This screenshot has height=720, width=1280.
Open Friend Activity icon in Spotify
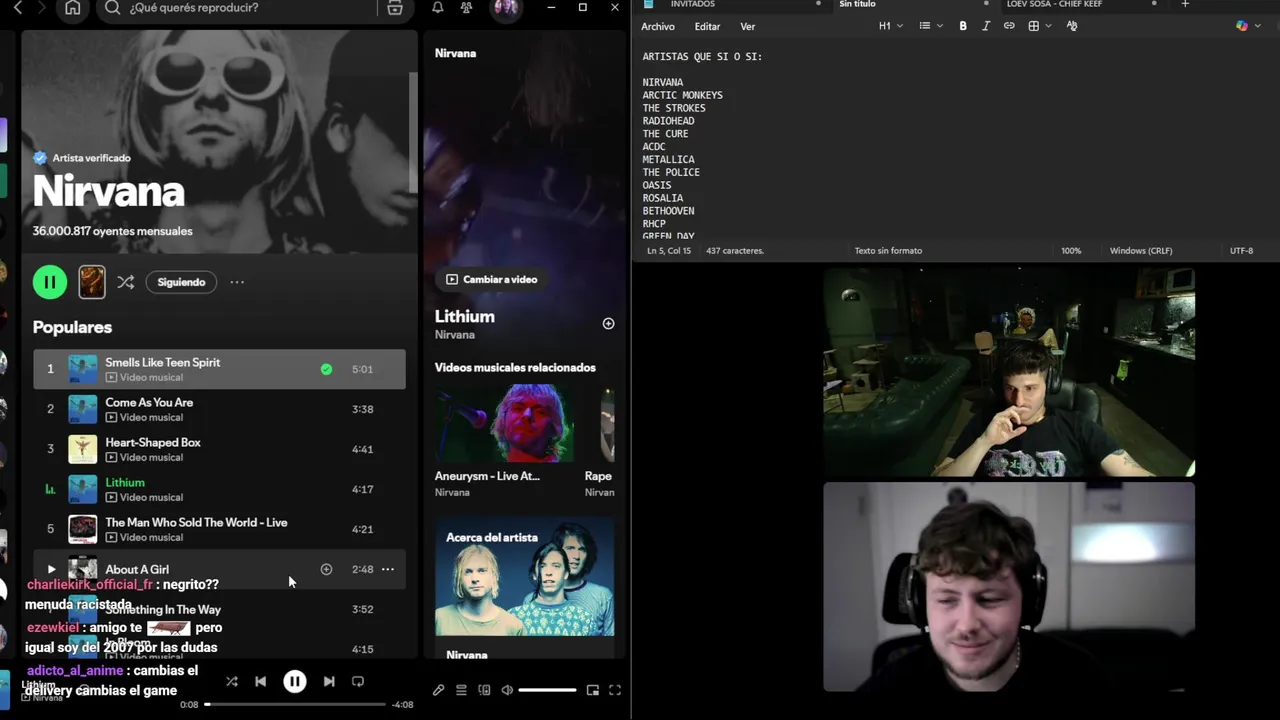click(x=466, y=8)
